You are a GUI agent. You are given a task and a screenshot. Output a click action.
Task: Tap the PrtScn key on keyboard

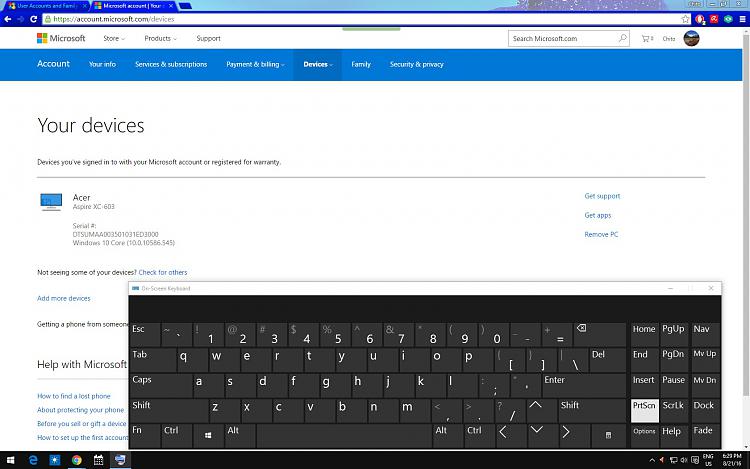[644, 410]
